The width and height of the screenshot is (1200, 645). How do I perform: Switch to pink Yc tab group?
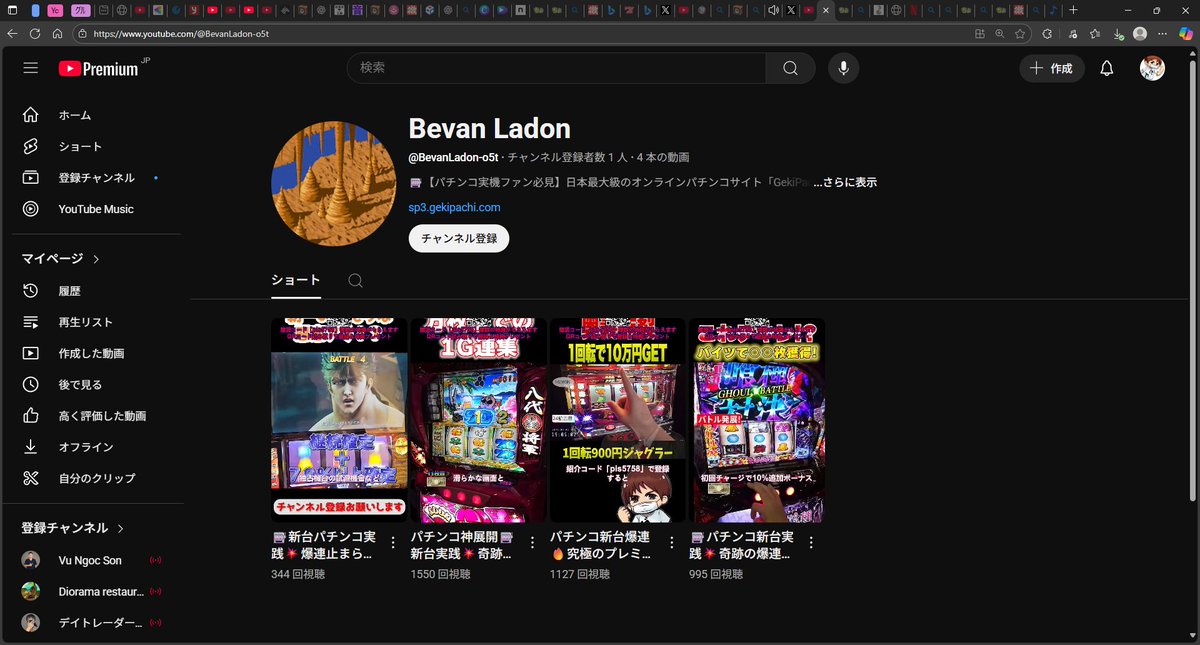click(55, 10)
